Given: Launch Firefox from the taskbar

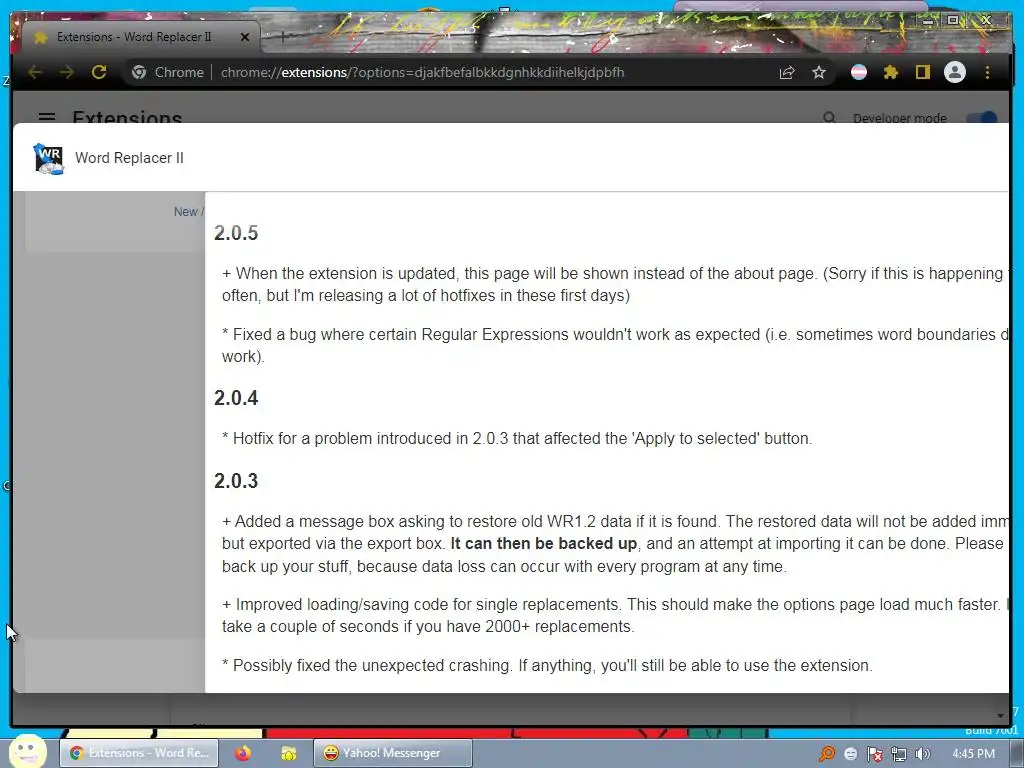Looking at the screenshot, I should point(243,753).
